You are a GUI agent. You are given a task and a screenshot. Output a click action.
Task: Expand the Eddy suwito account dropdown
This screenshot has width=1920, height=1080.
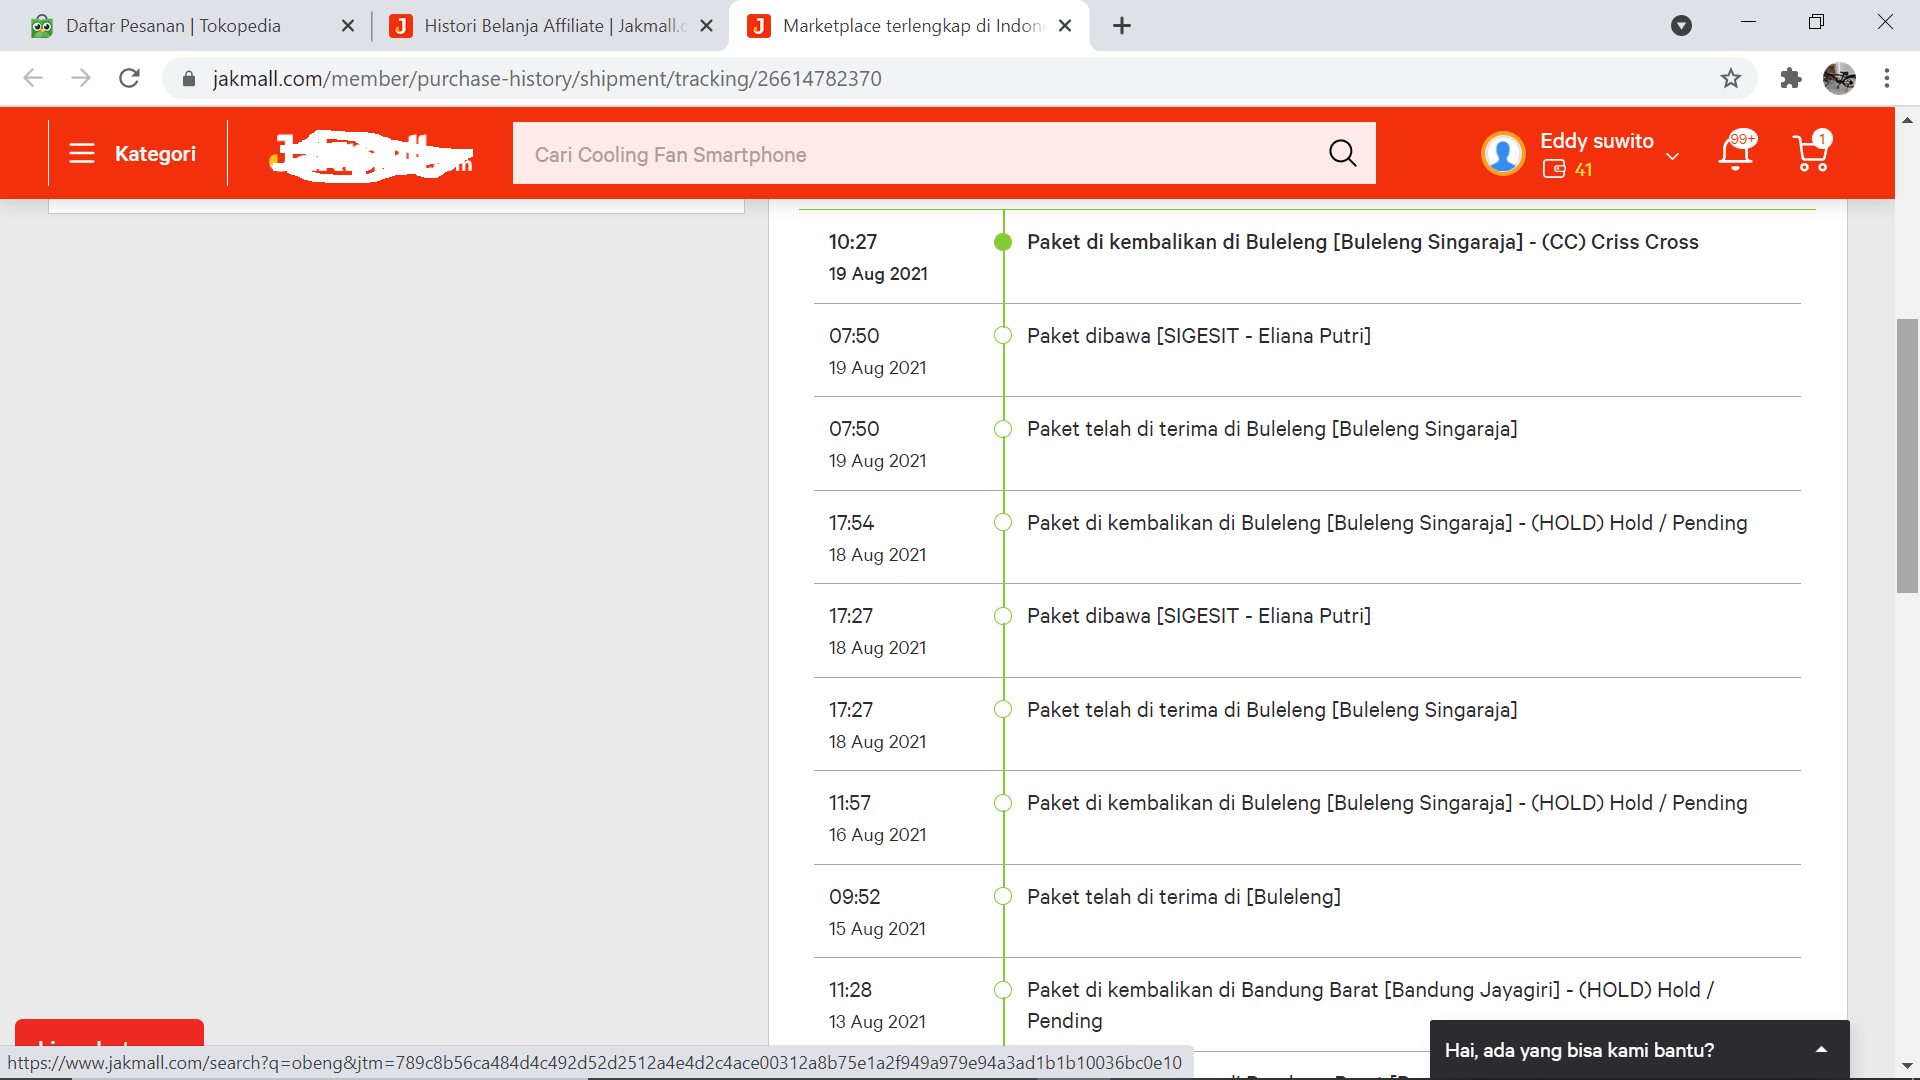coord(1672,156)
